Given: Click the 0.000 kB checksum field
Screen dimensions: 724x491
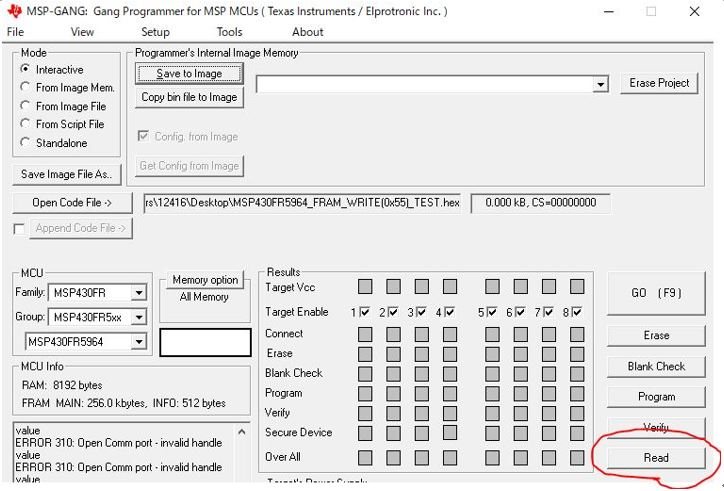Looking at the screenshot, I should click(540, 203).
